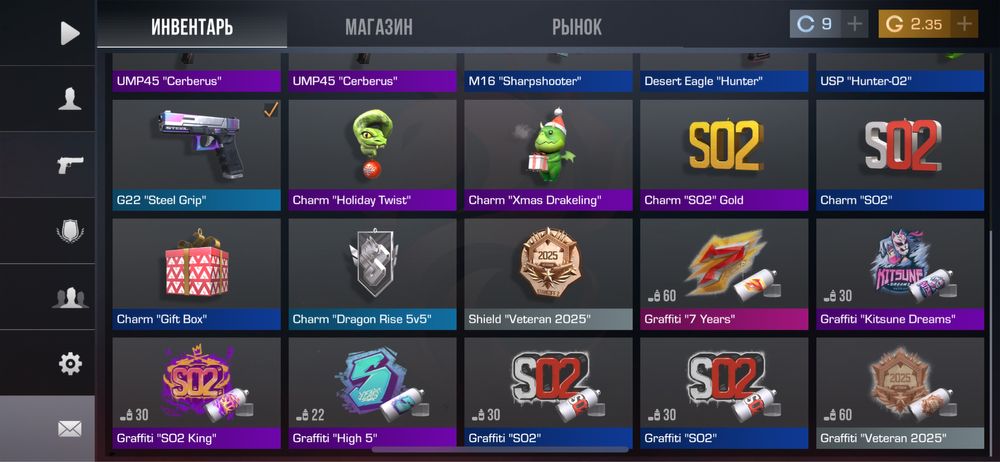Tap the play arrow icon in sidebar
1000x462 pixels.
click(70, 33)
